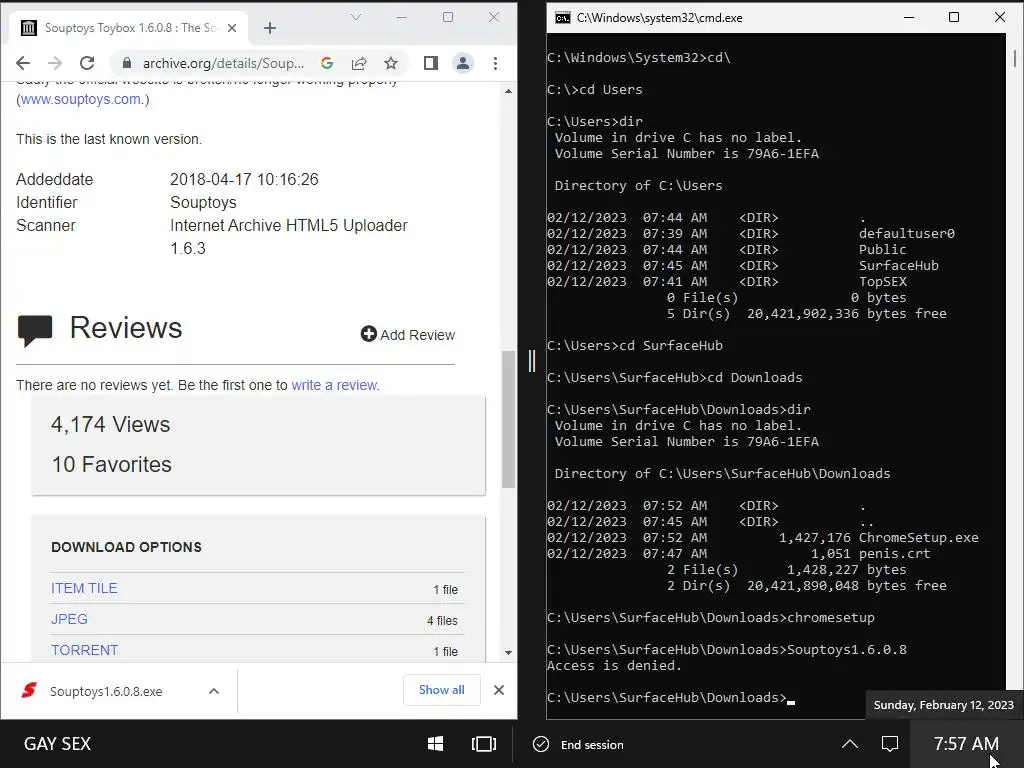
Task: Open ITEM TILE download option
Action: (84, 588)
